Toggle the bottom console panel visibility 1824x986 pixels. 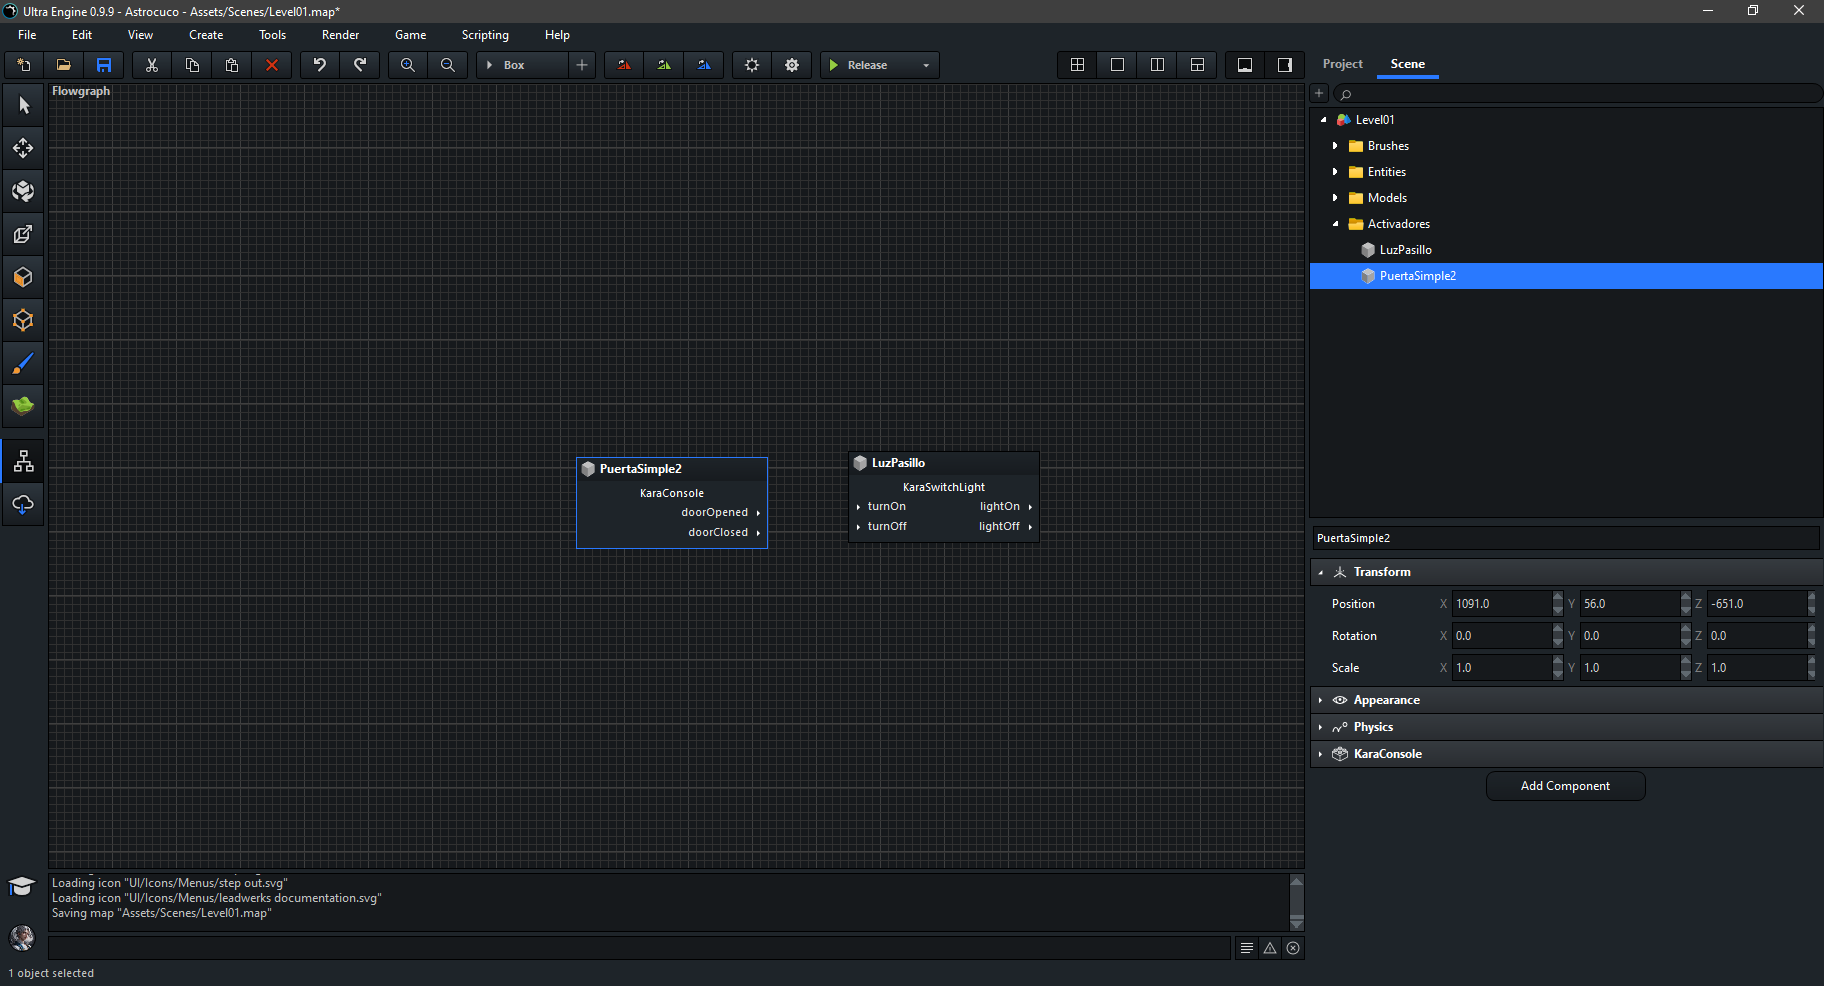pyautogui.click(x=1245, y=65)
